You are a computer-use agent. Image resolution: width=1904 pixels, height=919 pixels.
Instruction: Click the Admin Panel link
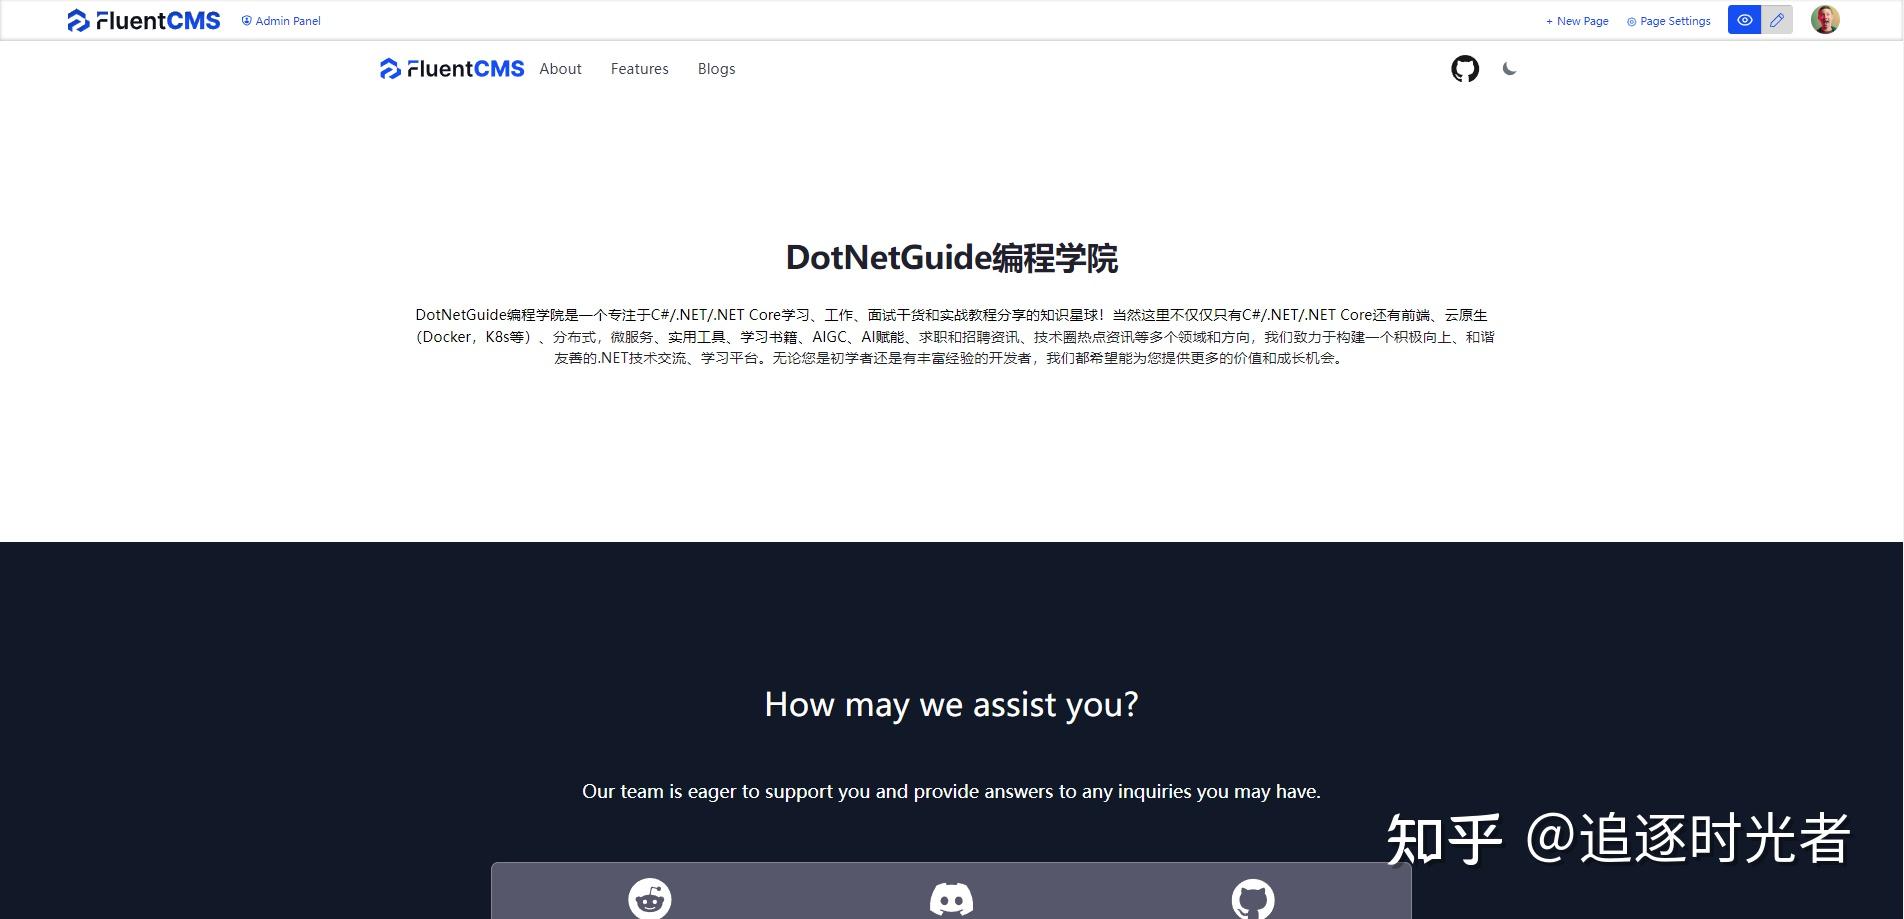click(x=286, y=20)
